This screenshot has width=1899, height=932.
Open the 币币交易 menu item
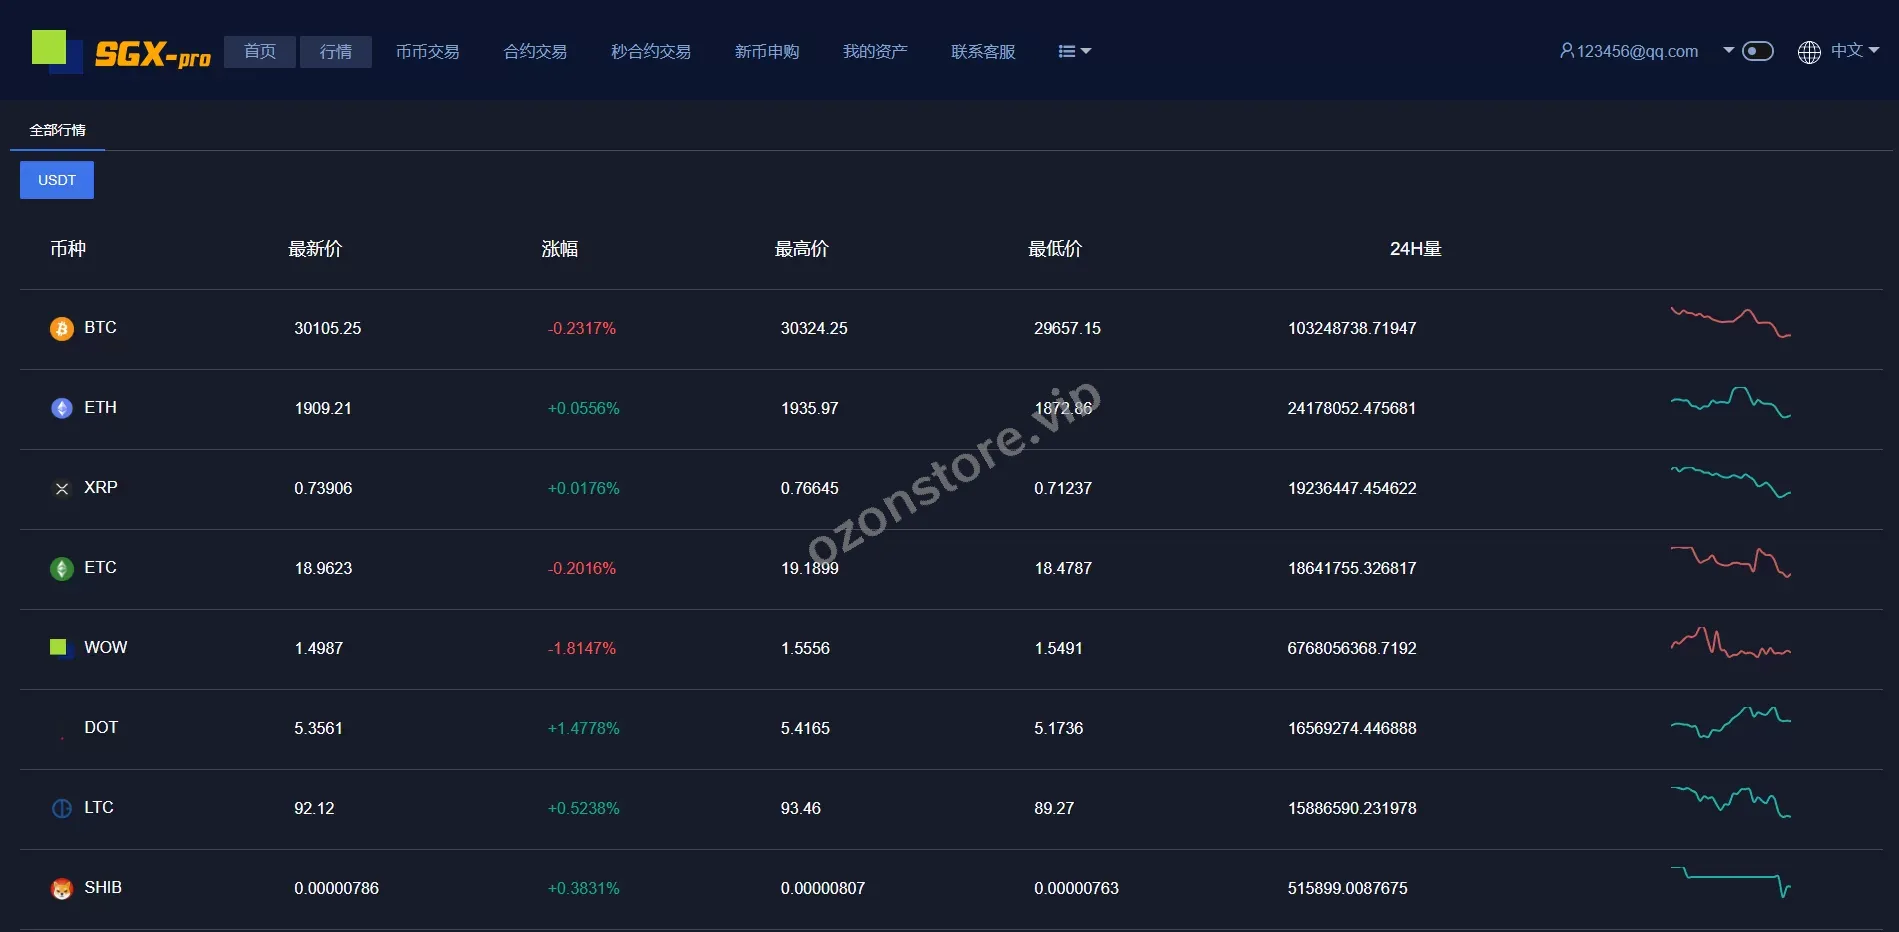point(427,52)
